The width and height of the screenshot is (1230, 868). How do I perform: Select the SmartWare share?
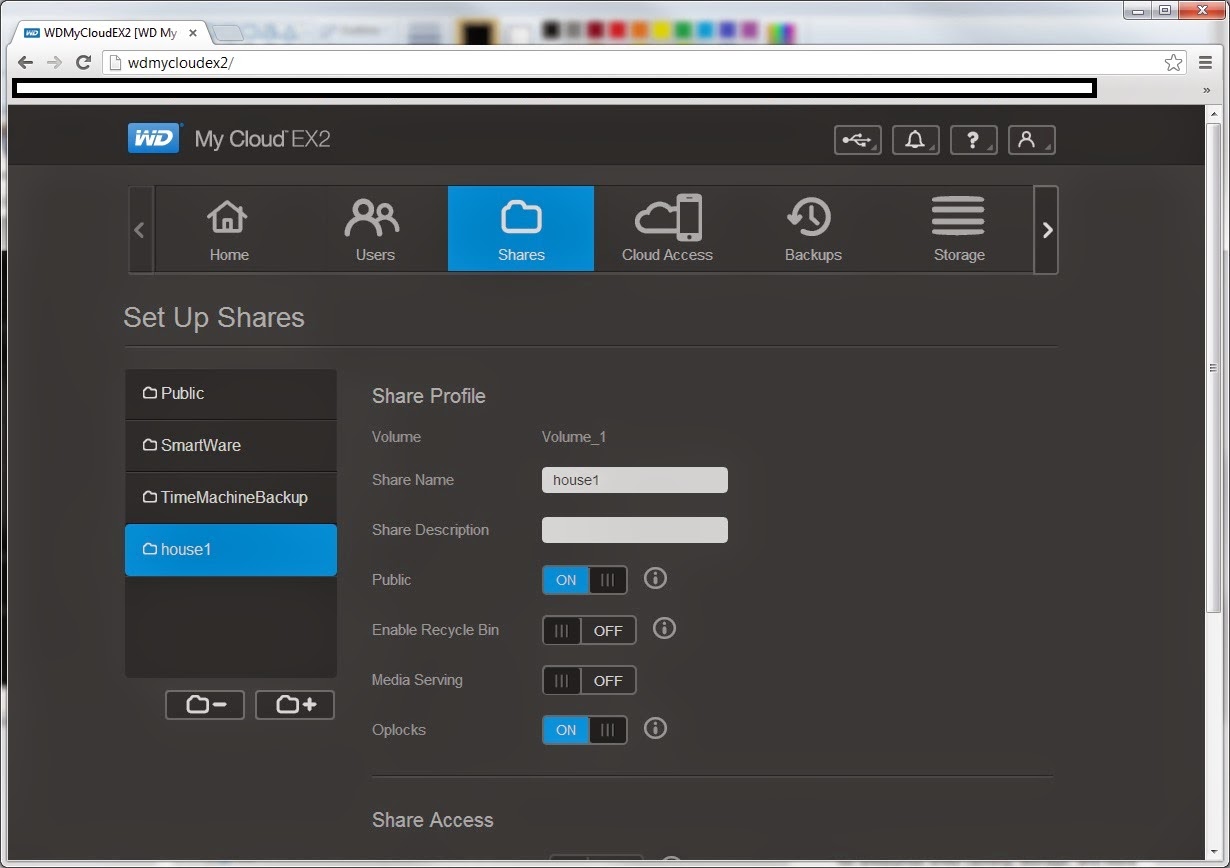tap(231, 446)
